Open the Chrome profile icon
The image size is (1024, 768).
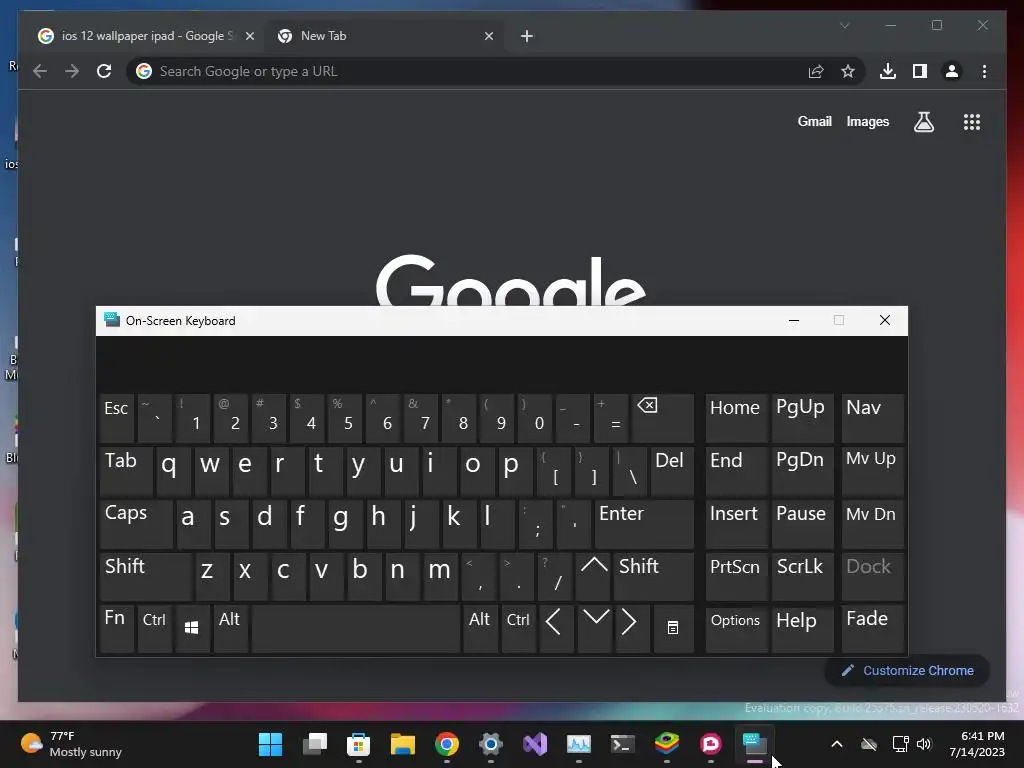952,71
